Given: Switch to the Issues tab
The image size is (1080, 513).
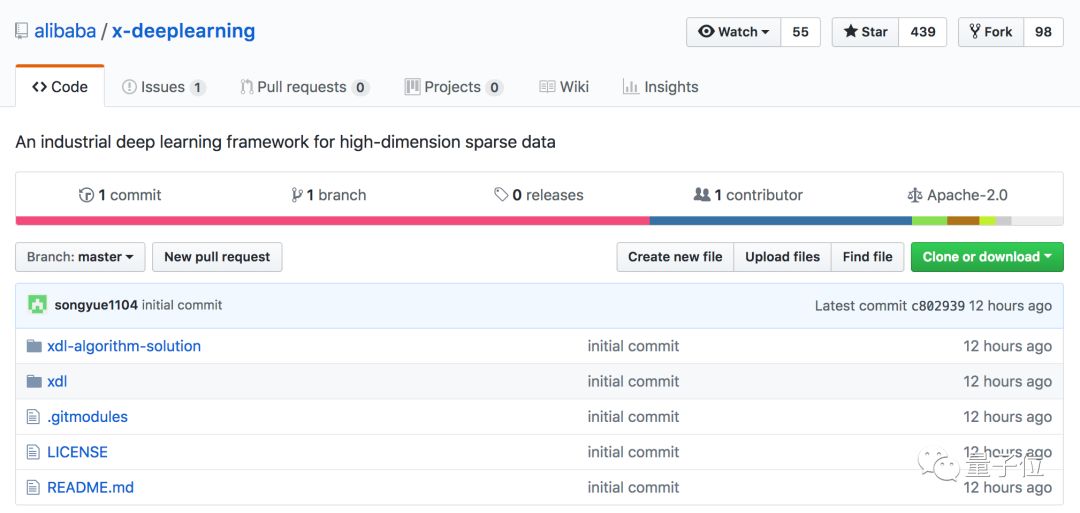Looking at the screenshot, I should click(x=163, y=87).
